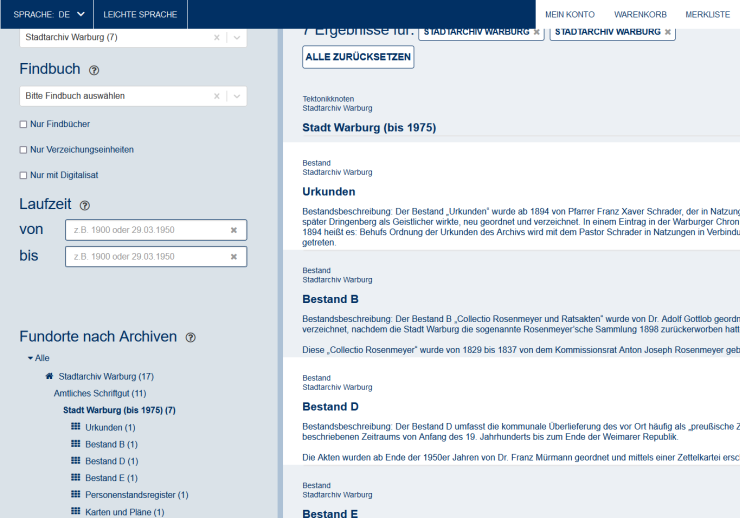The image size is (740, 518).
Task: Collapse the Alle tree node
Action: click(30, 359)
